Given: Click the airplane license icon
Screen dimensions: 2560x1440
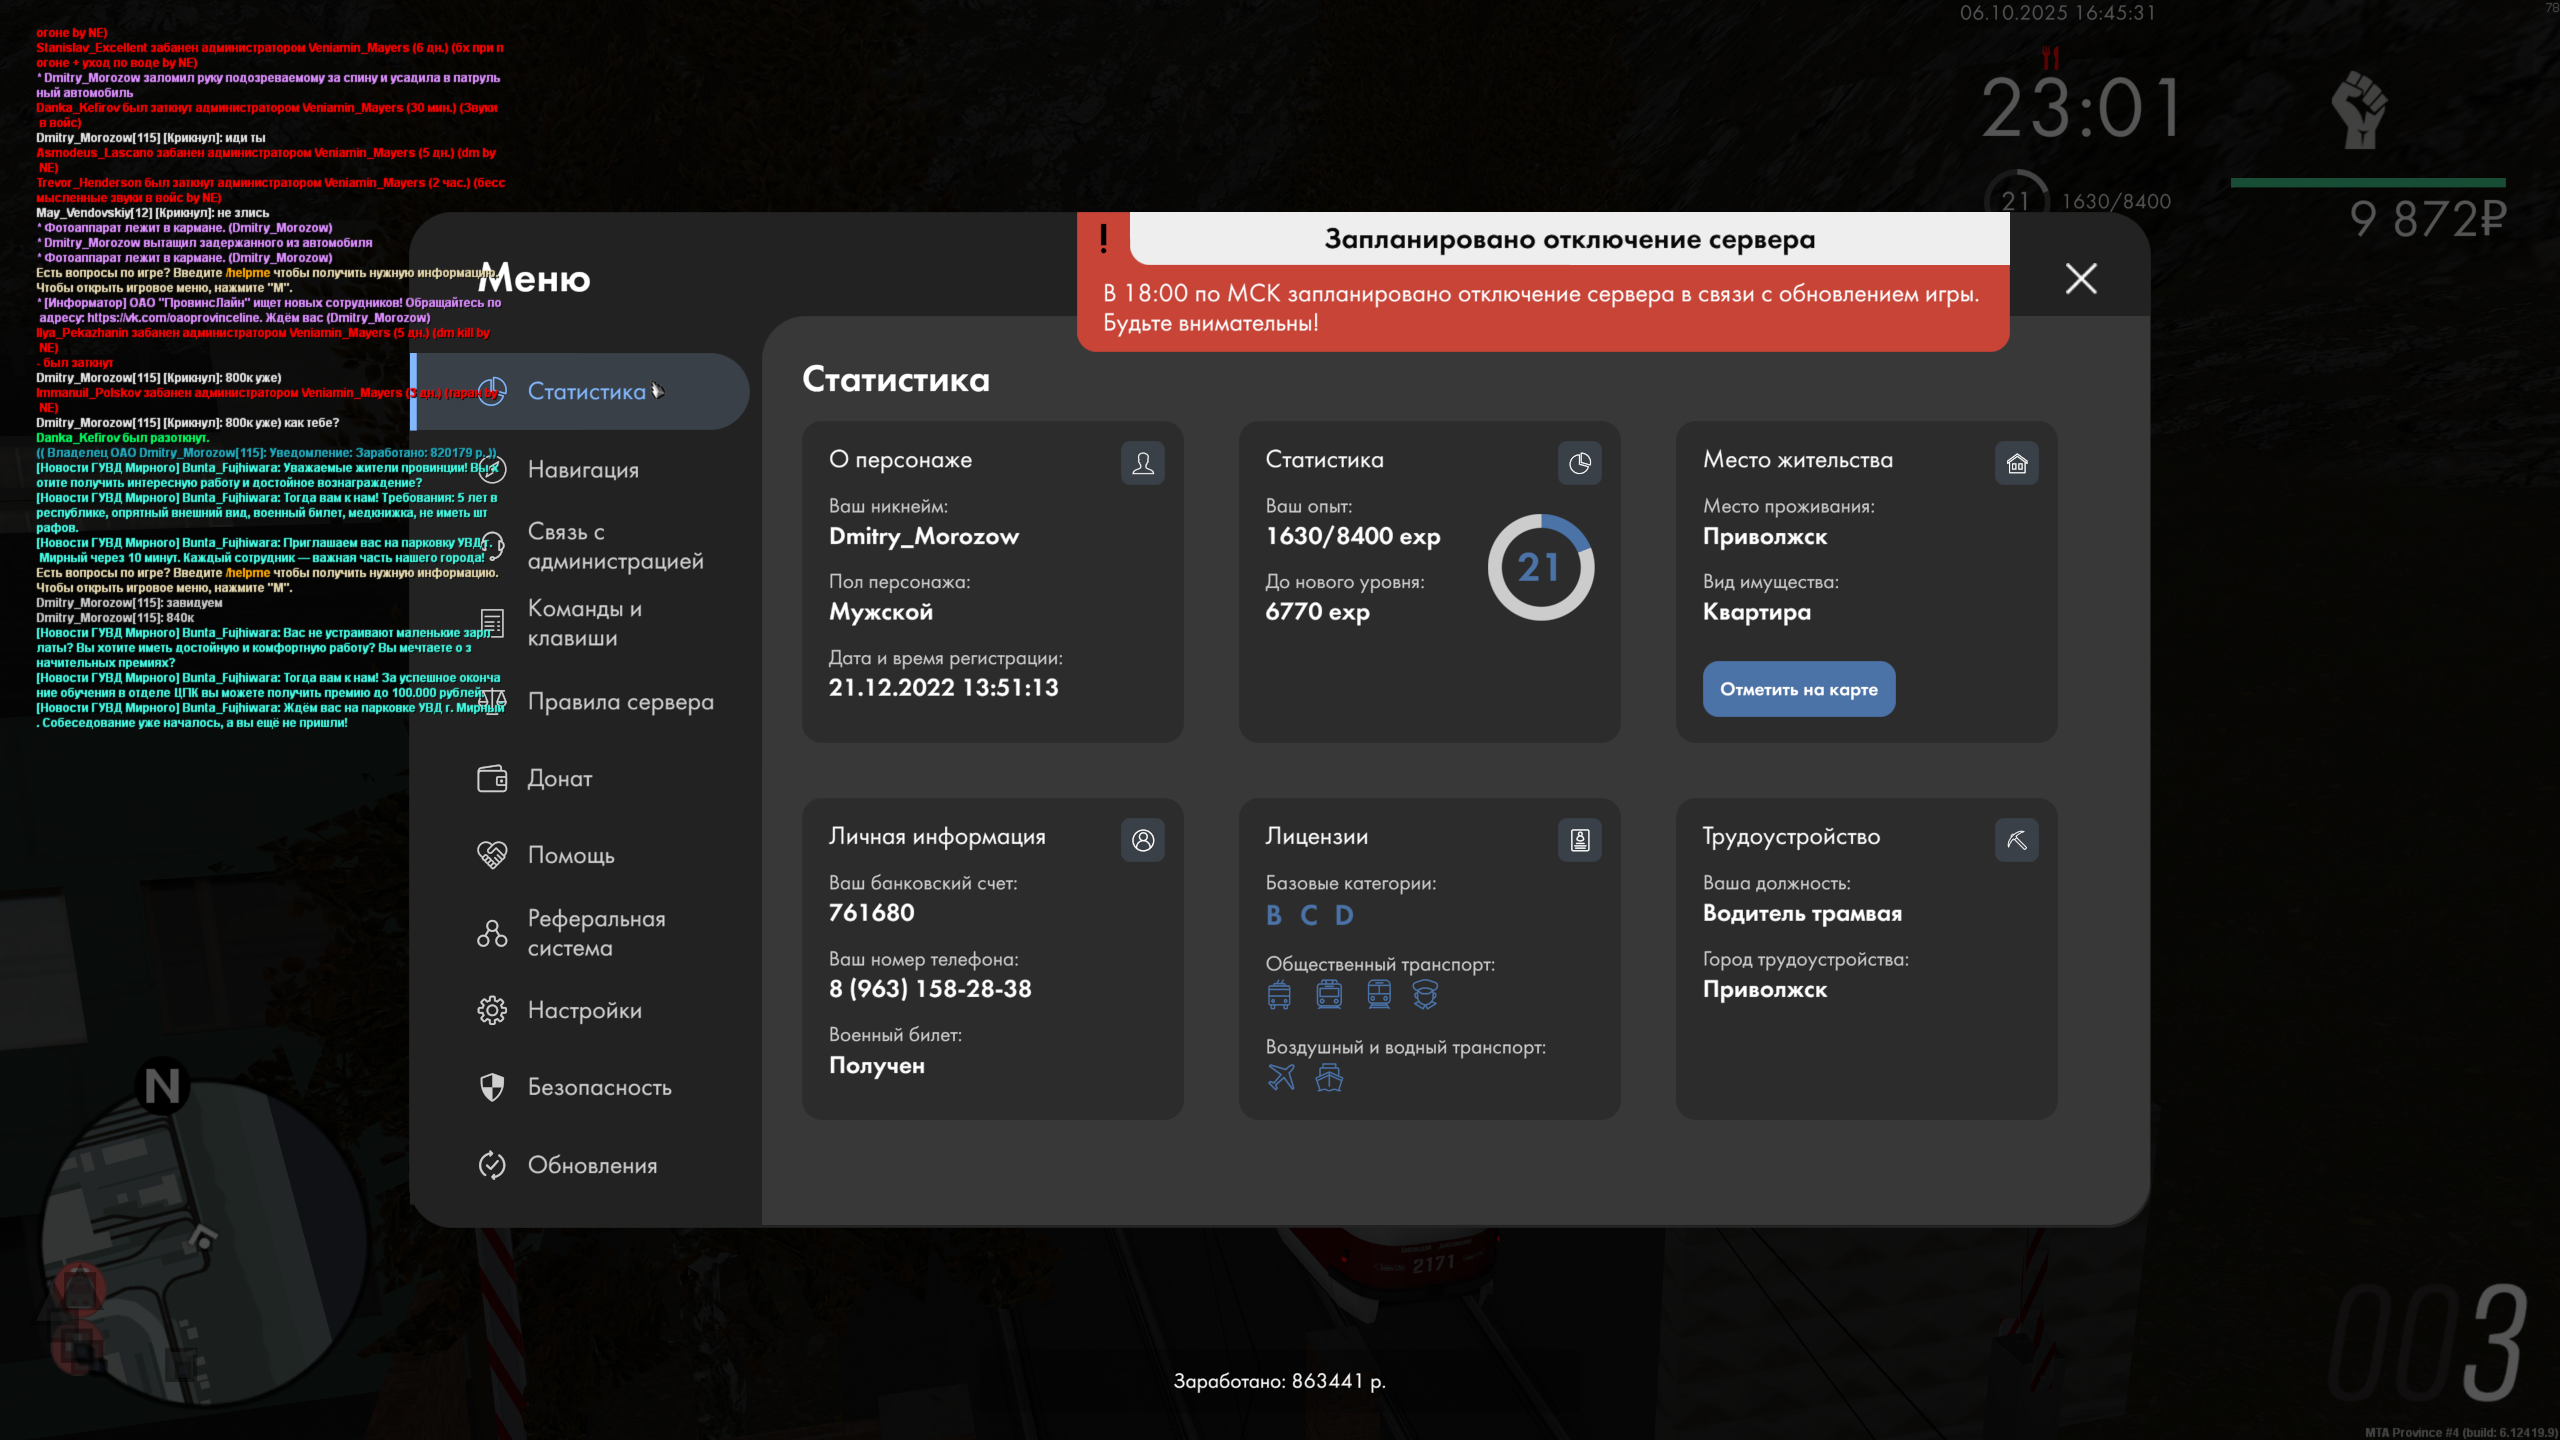Looking at the screenshot, I should pos(1281,1077).
